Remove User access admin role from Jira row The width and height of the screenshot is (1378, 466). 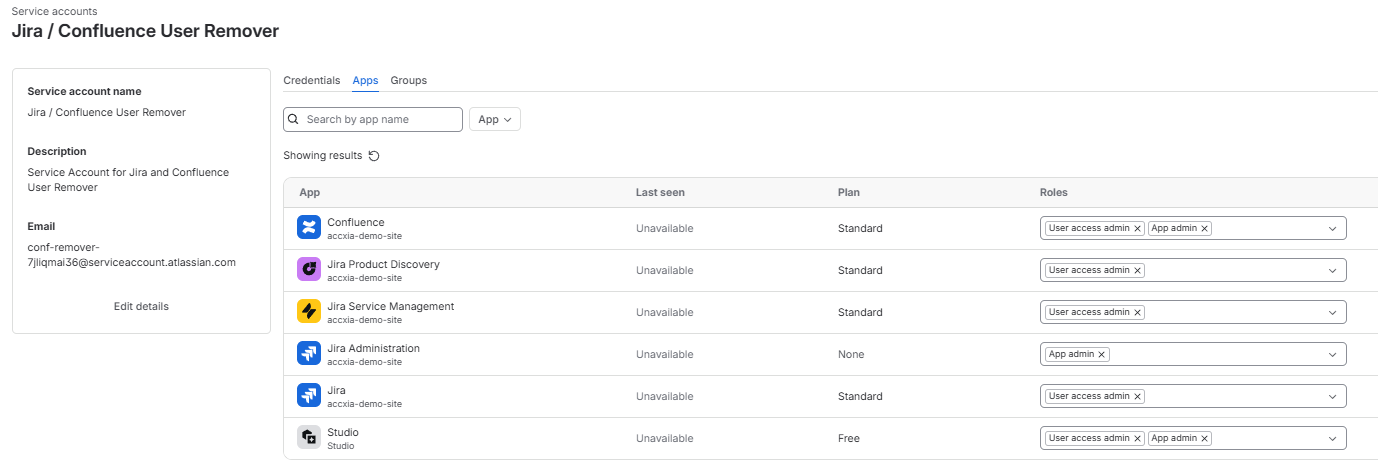click(1137, 396)
